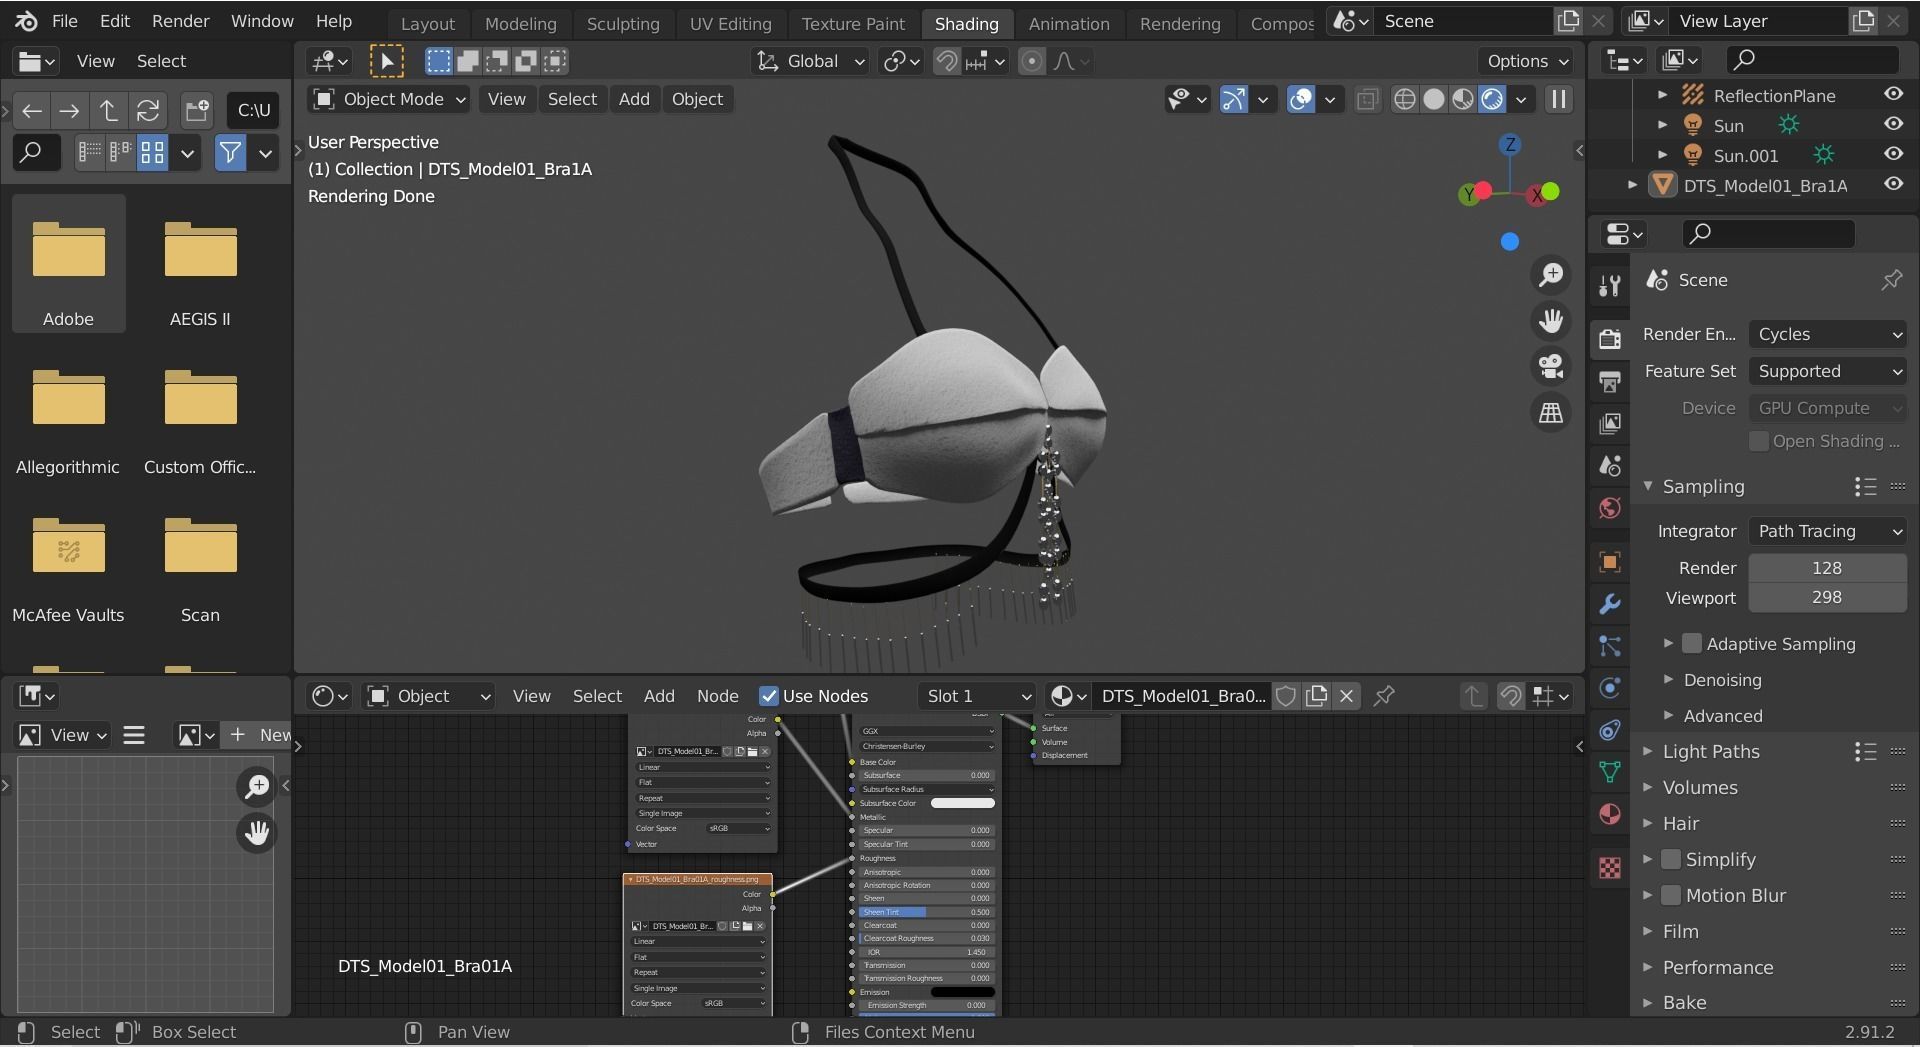Select wireframe viewport shading
The width and height of the screenshot is (1920, 1047).
[1404, 99]
